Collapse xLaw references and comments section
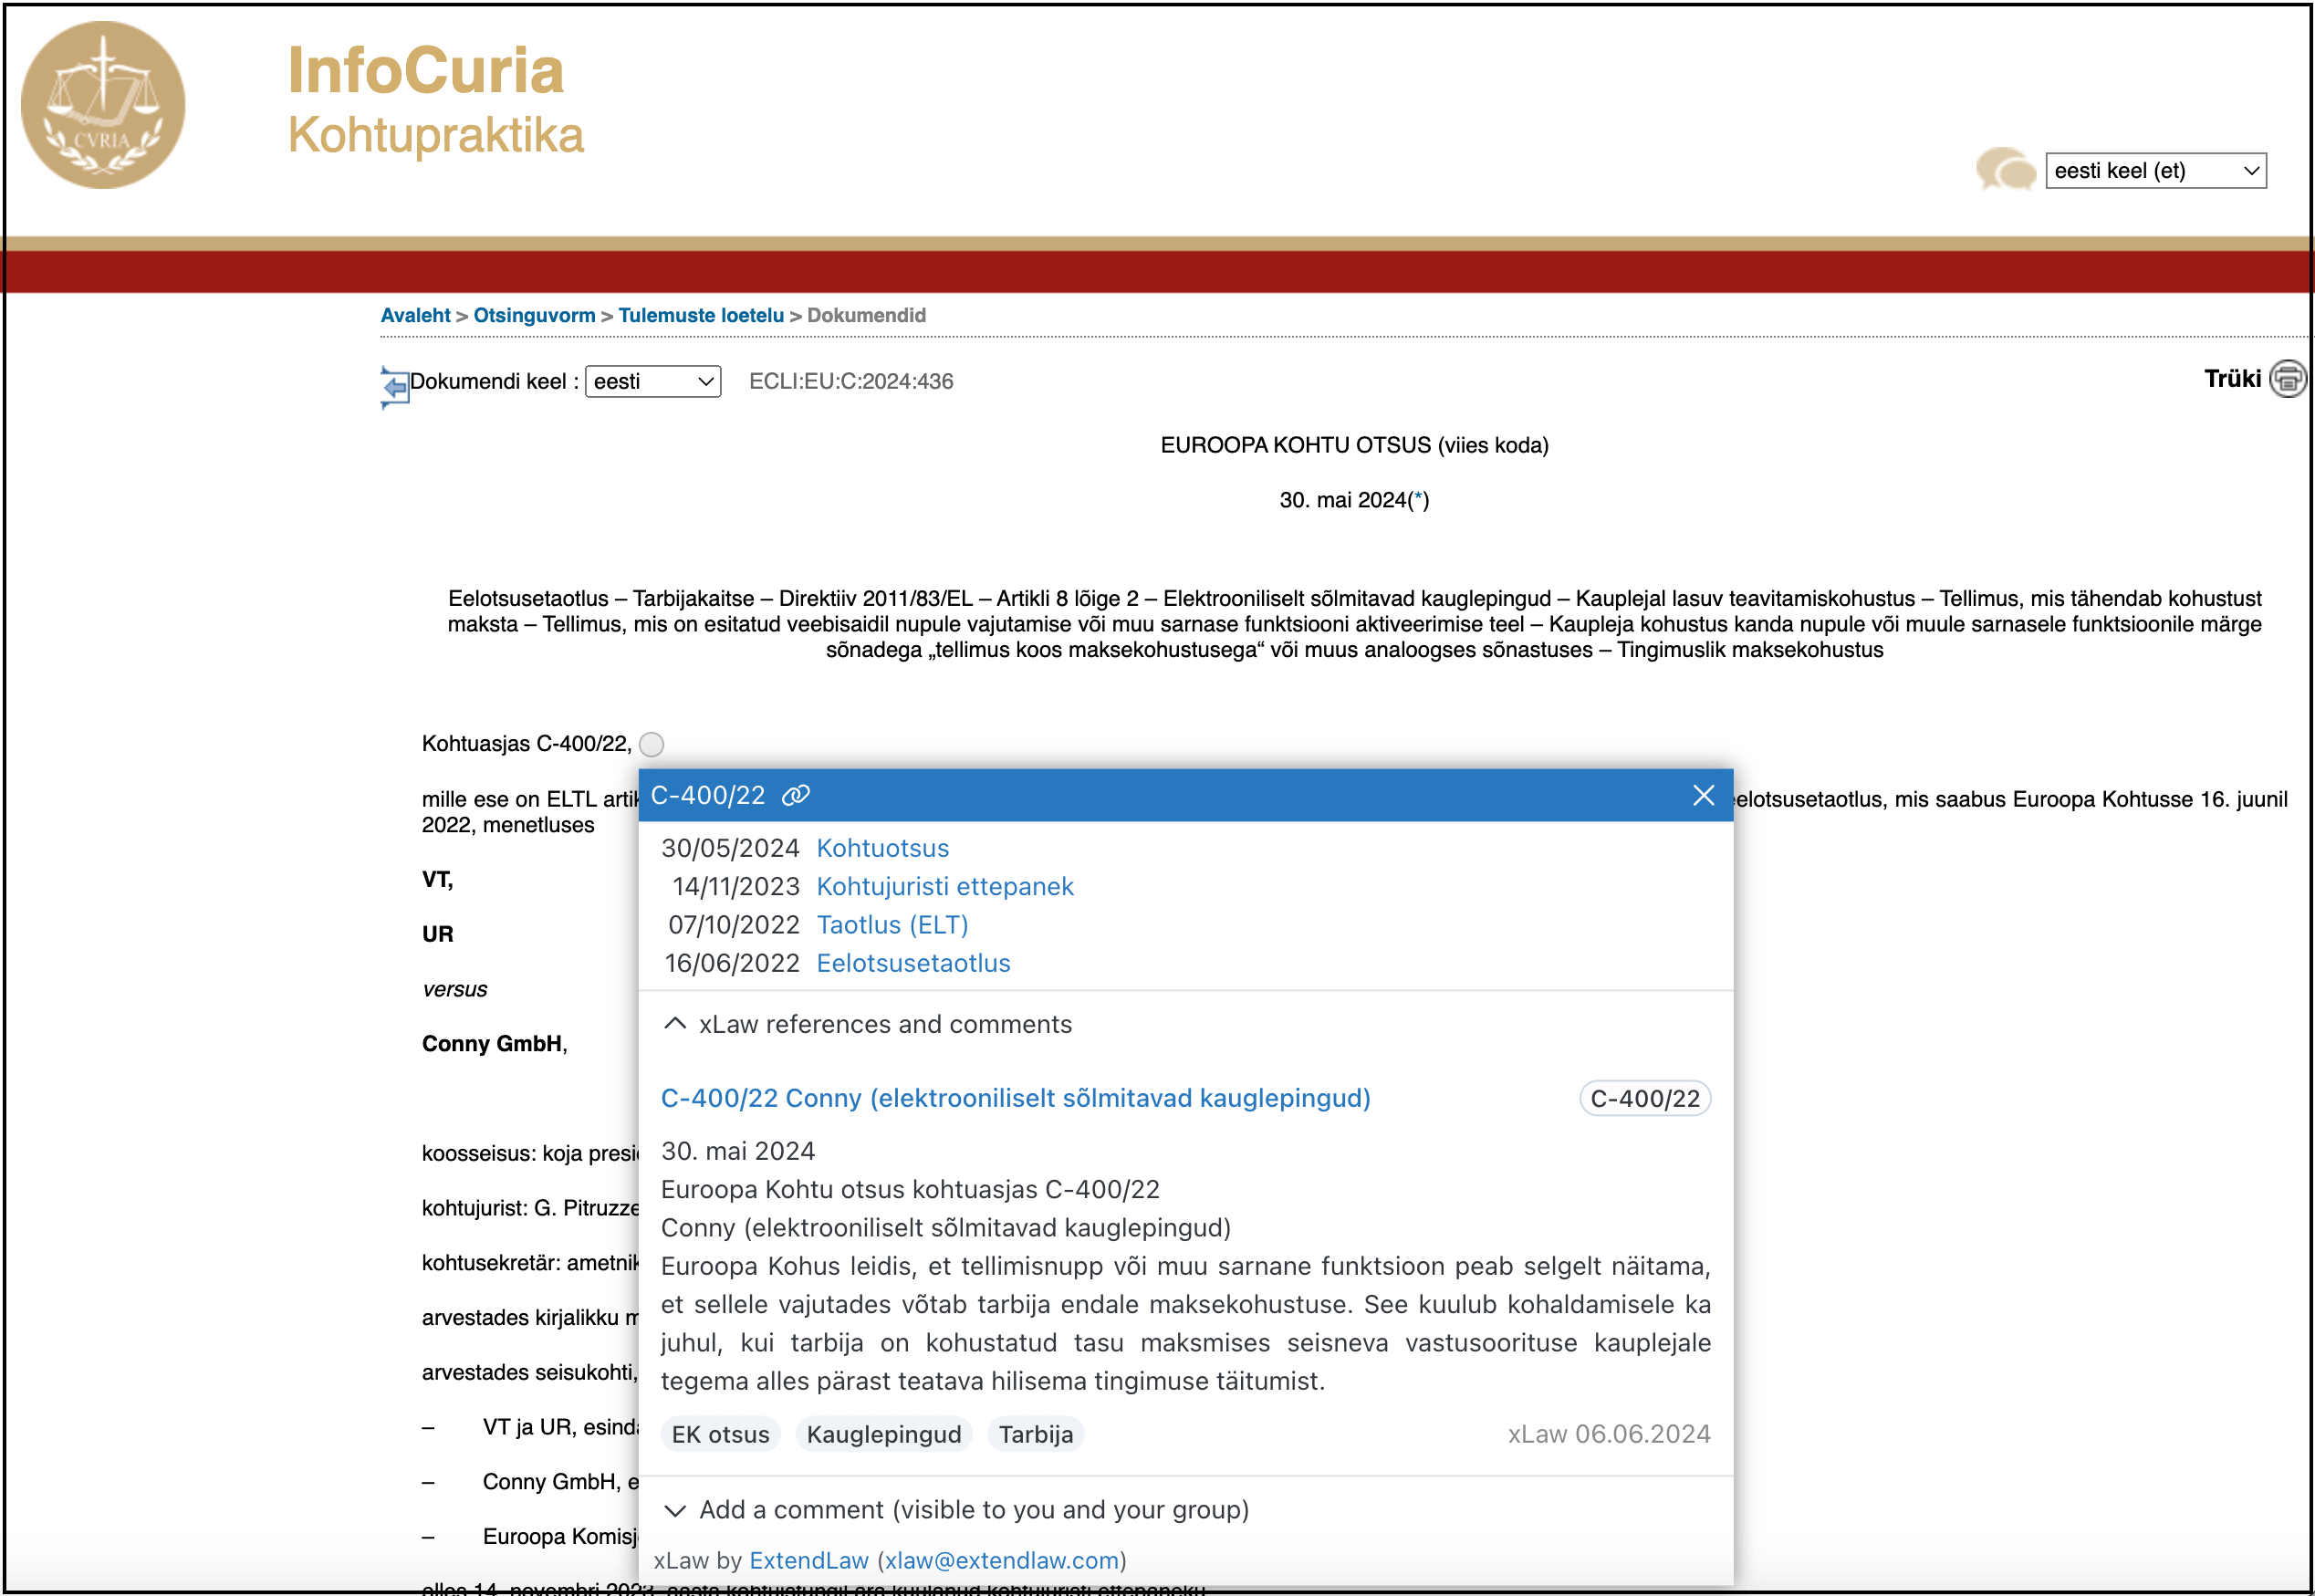 click(676, 1024)
